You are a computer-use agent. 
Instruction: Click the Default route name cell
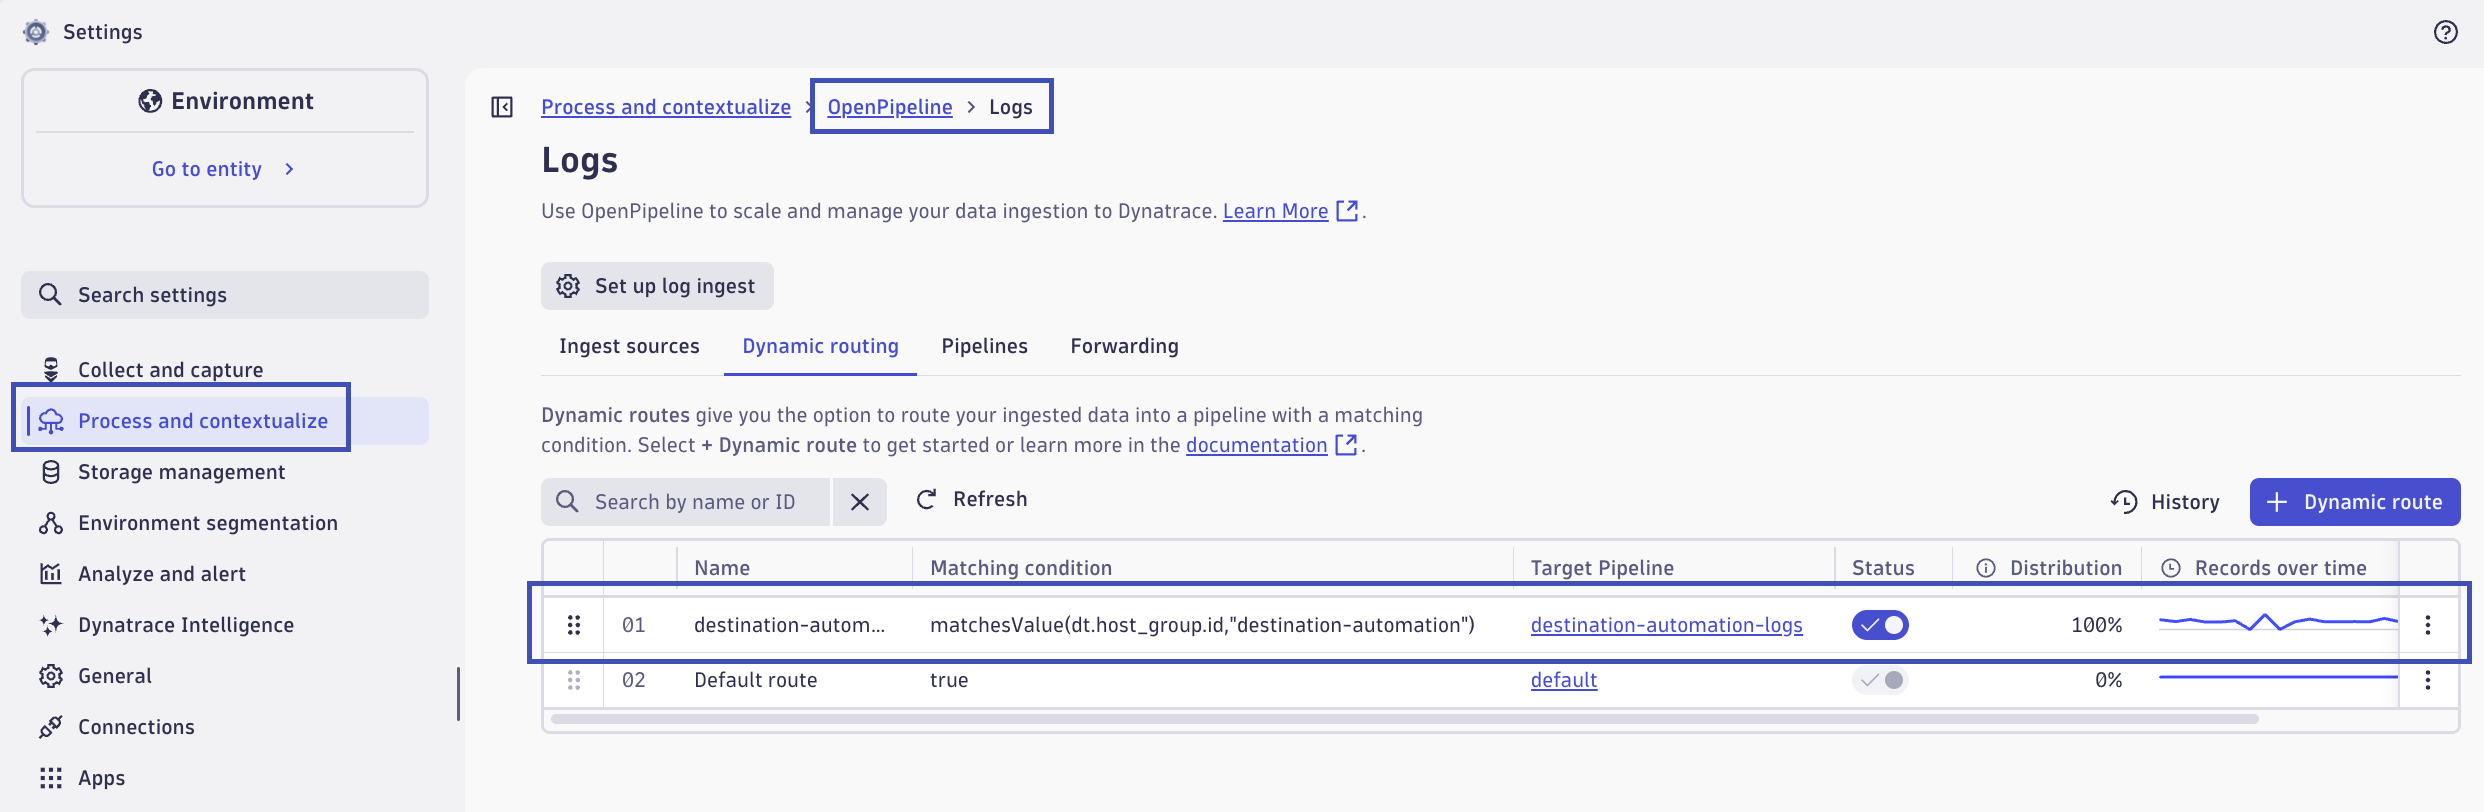(x=755, y=680)
